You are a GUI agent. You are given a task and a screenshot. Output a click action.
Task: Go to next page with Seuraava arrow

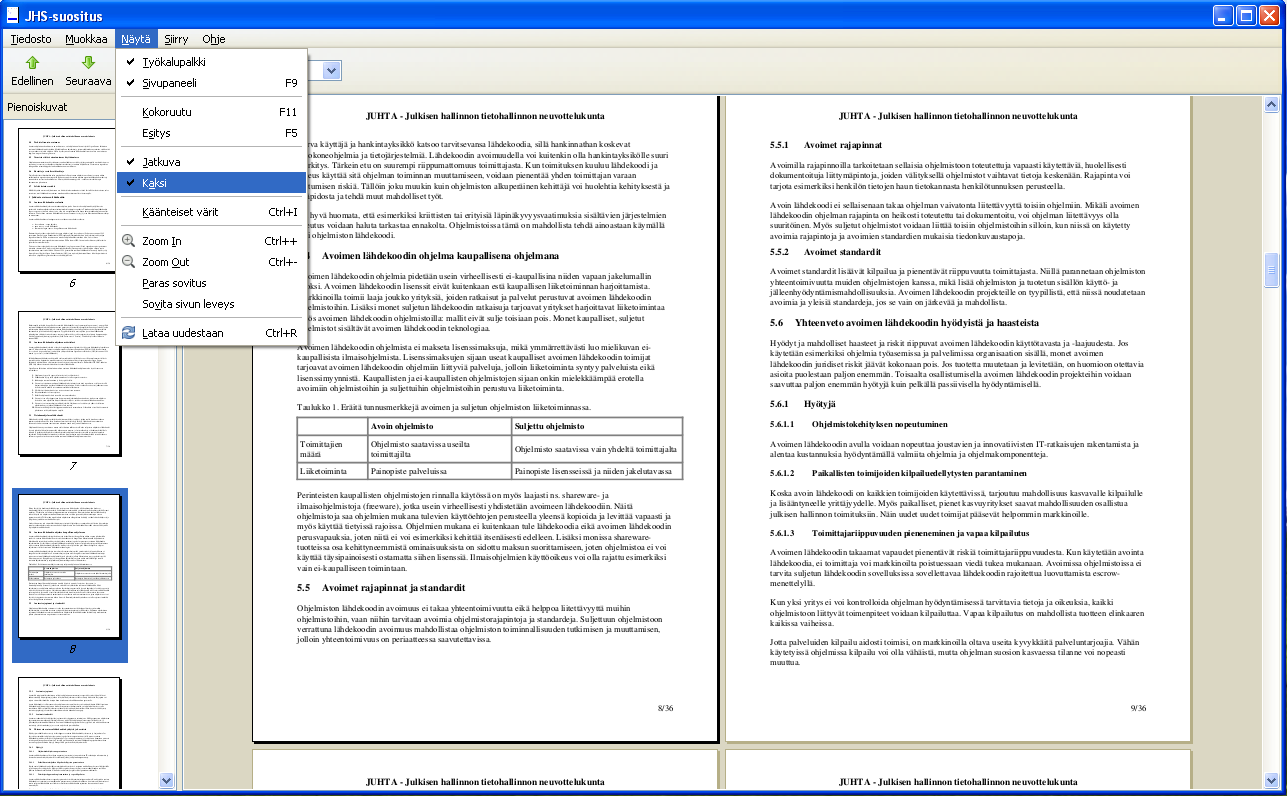[x=88, y=70]
